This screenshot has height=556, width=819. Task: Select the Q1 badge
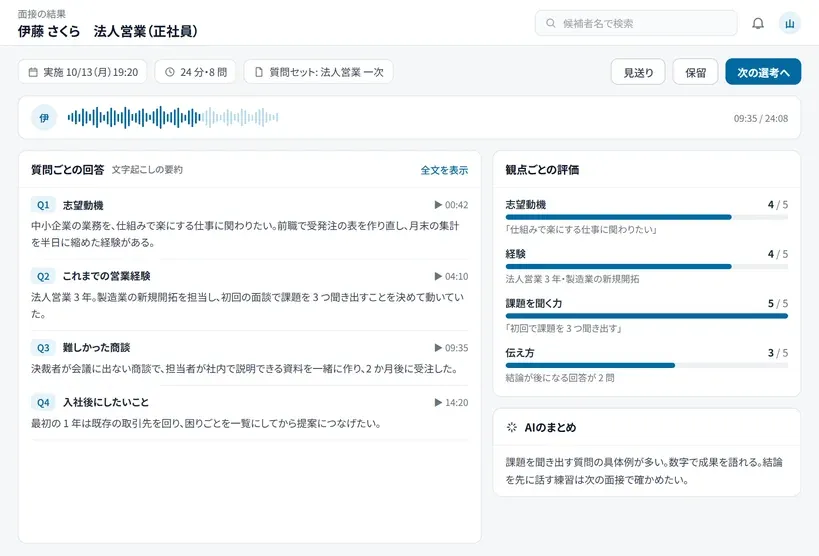[x=43, y=205]
